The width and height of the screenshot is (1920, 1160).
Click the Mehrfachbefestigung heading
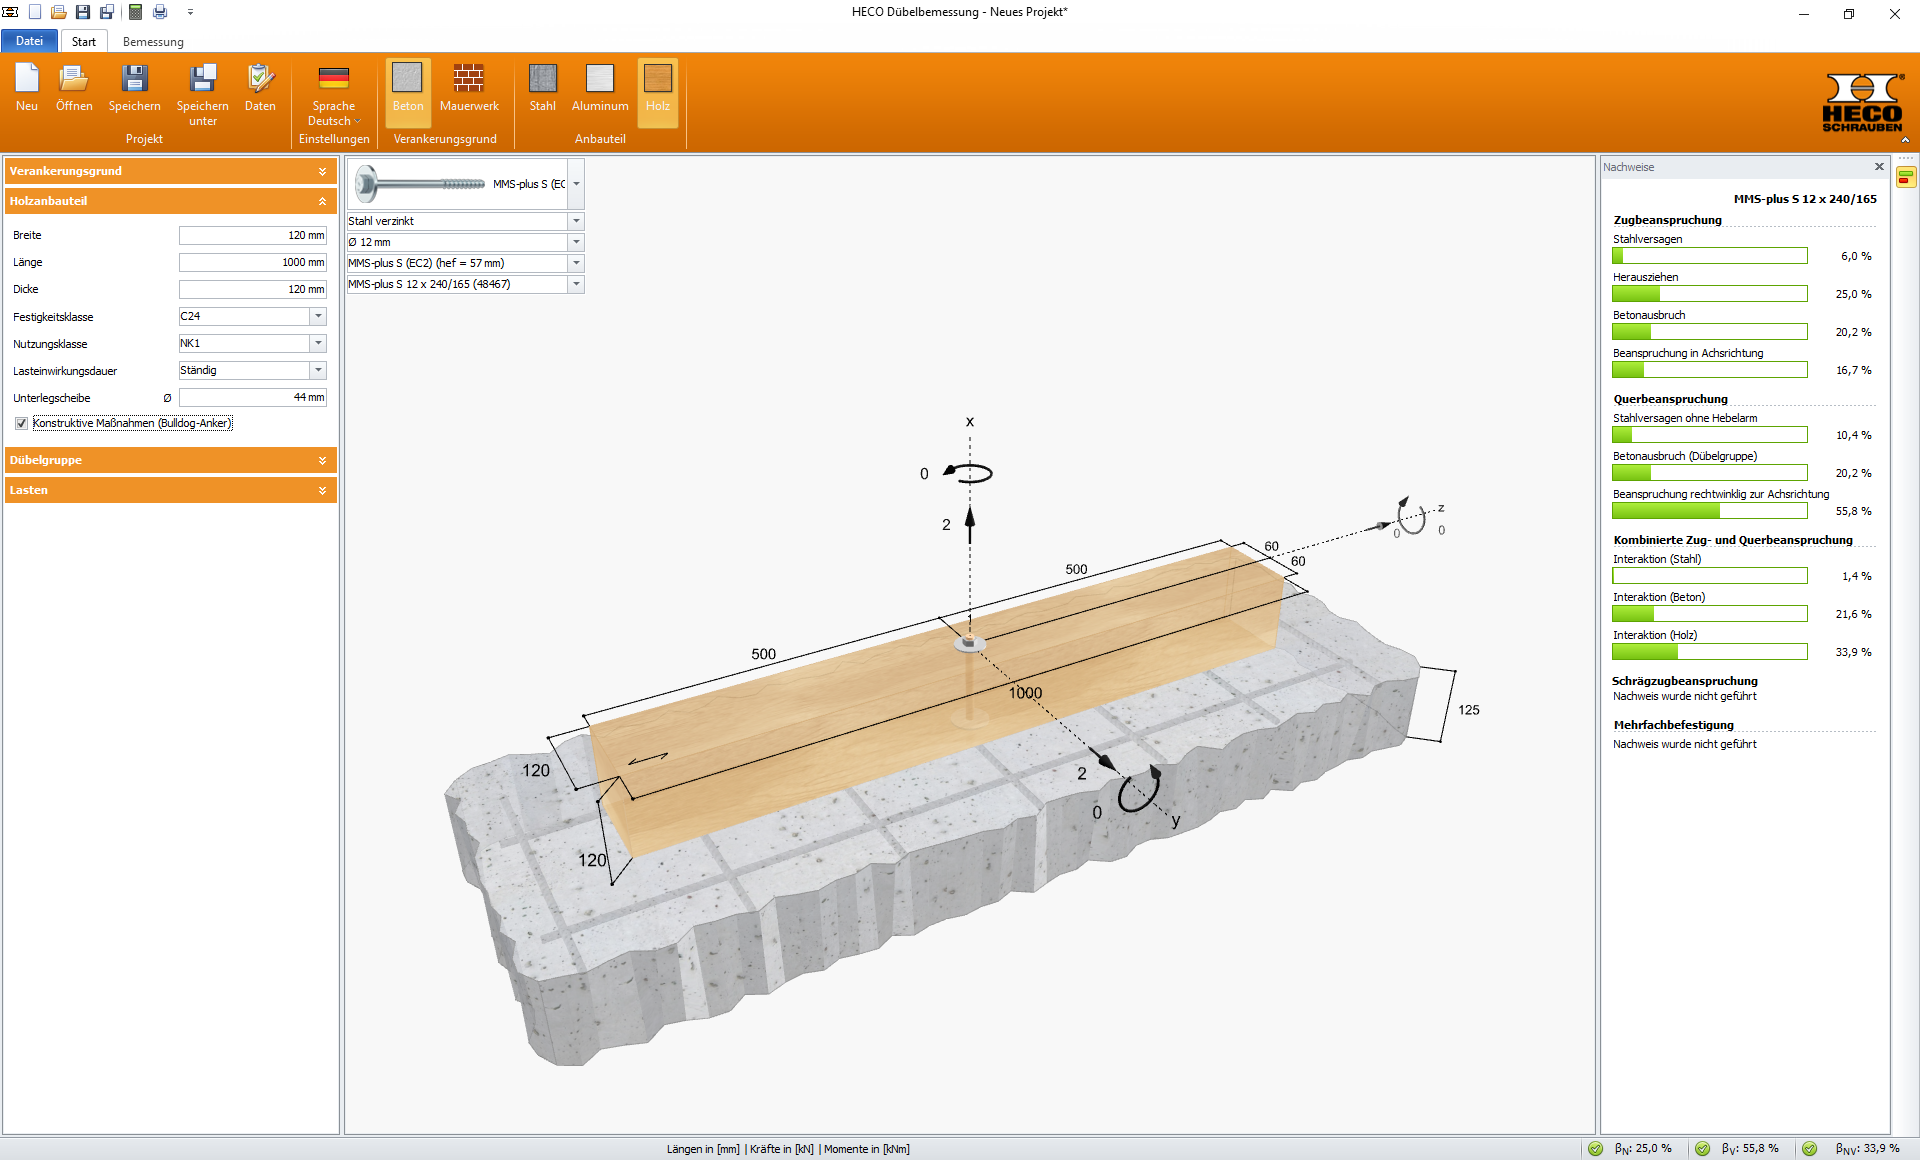(1673, 726)
